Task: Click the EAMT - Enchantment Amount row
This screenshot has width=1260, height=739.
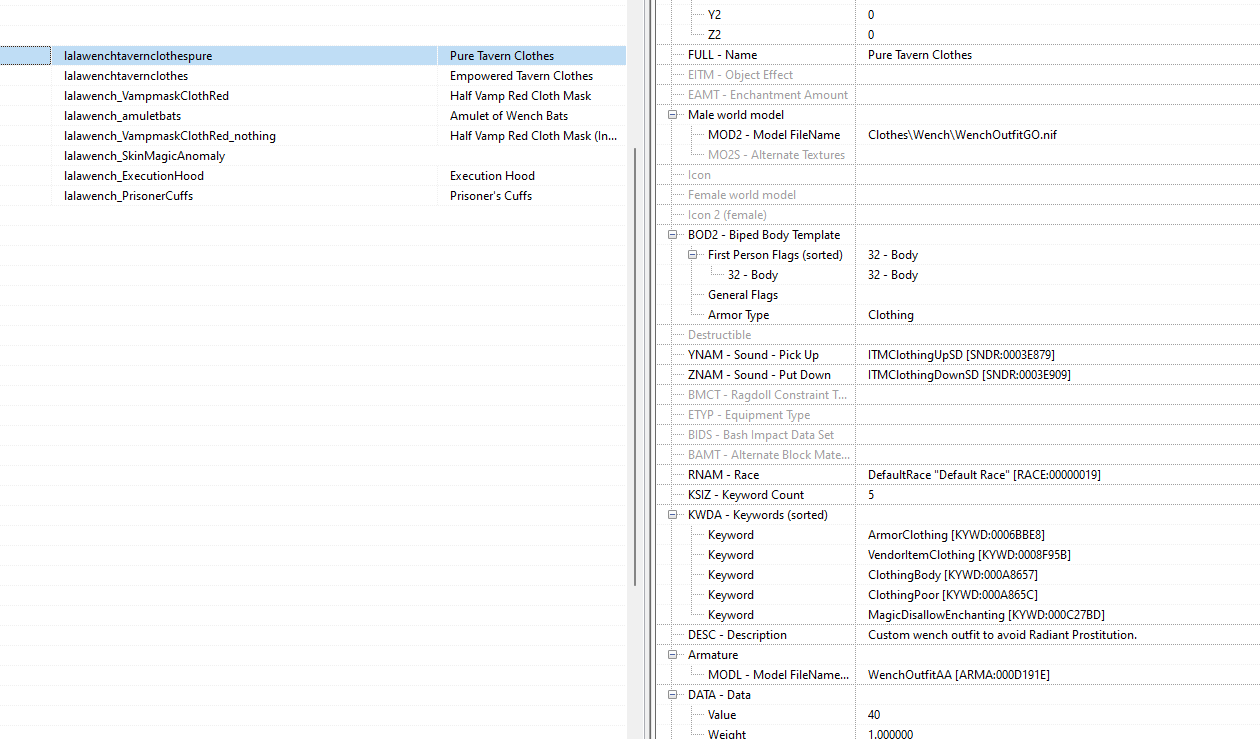Action: click(958, 95)
